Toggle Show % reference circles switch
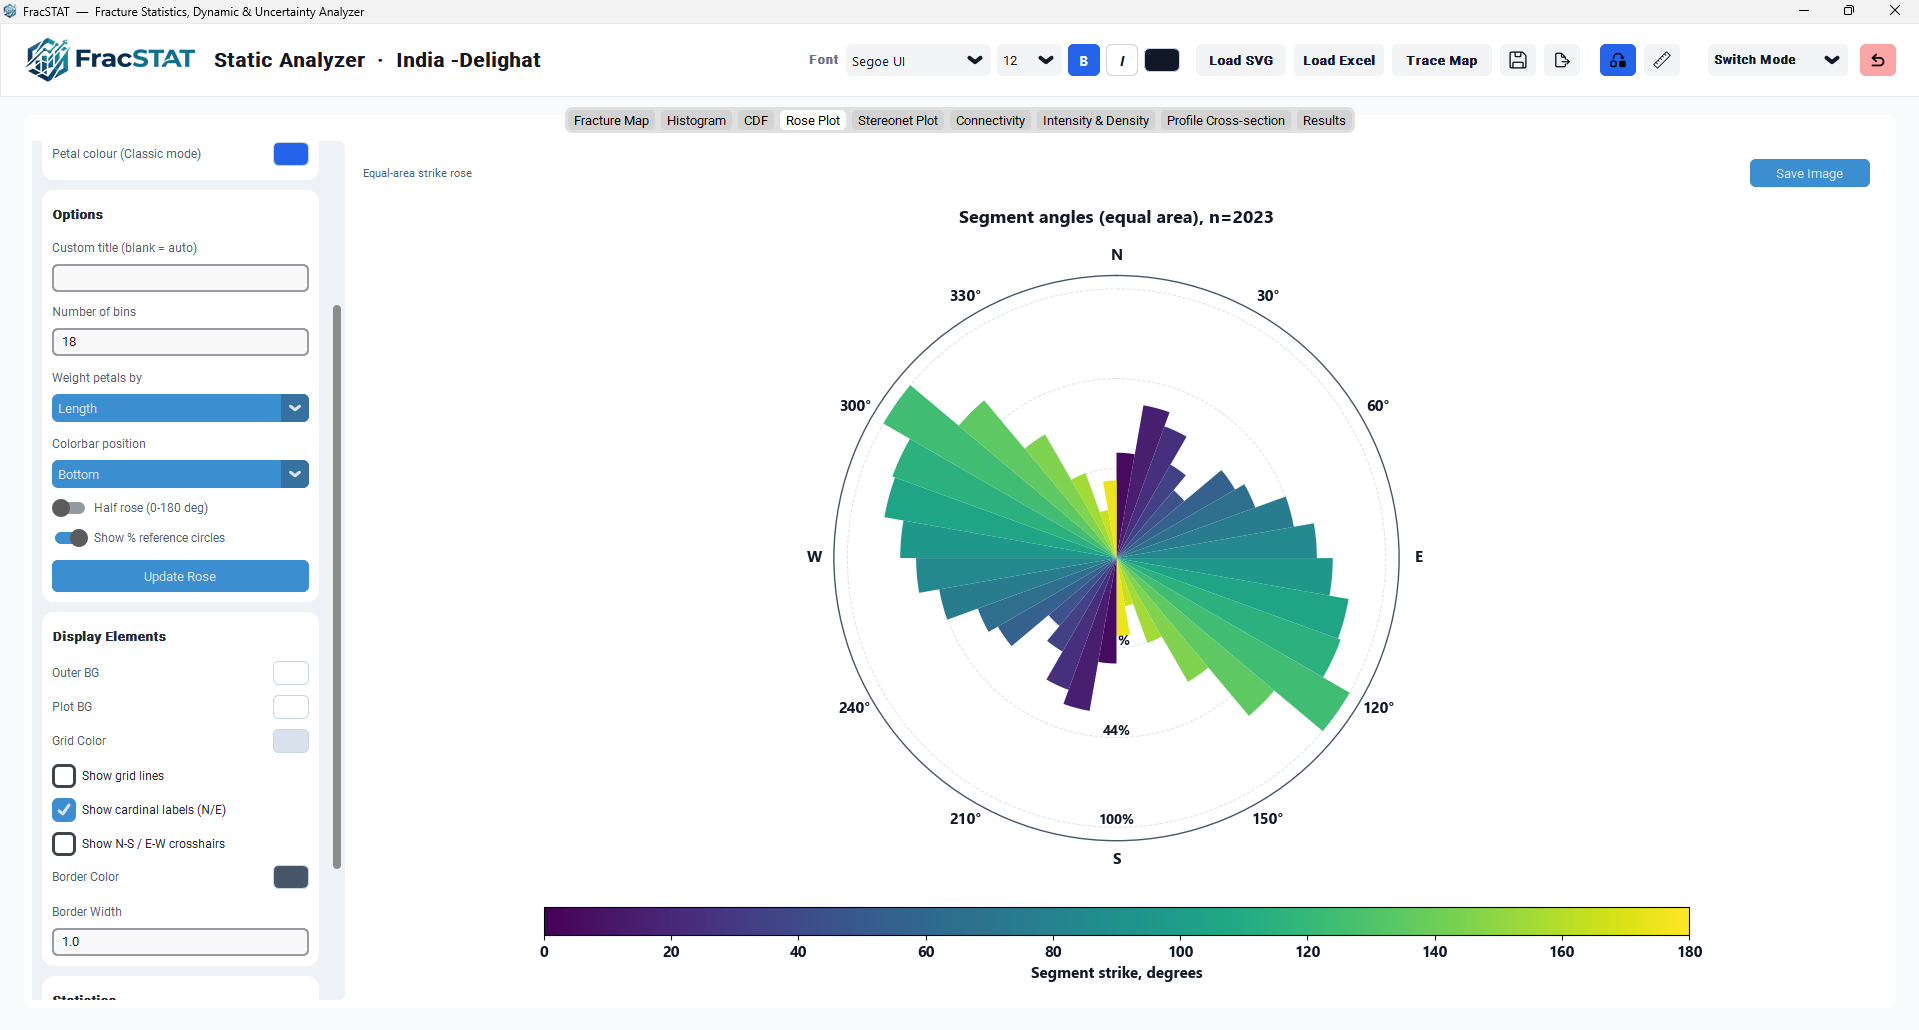1919x1030 pixels. (x=71, y=538)
